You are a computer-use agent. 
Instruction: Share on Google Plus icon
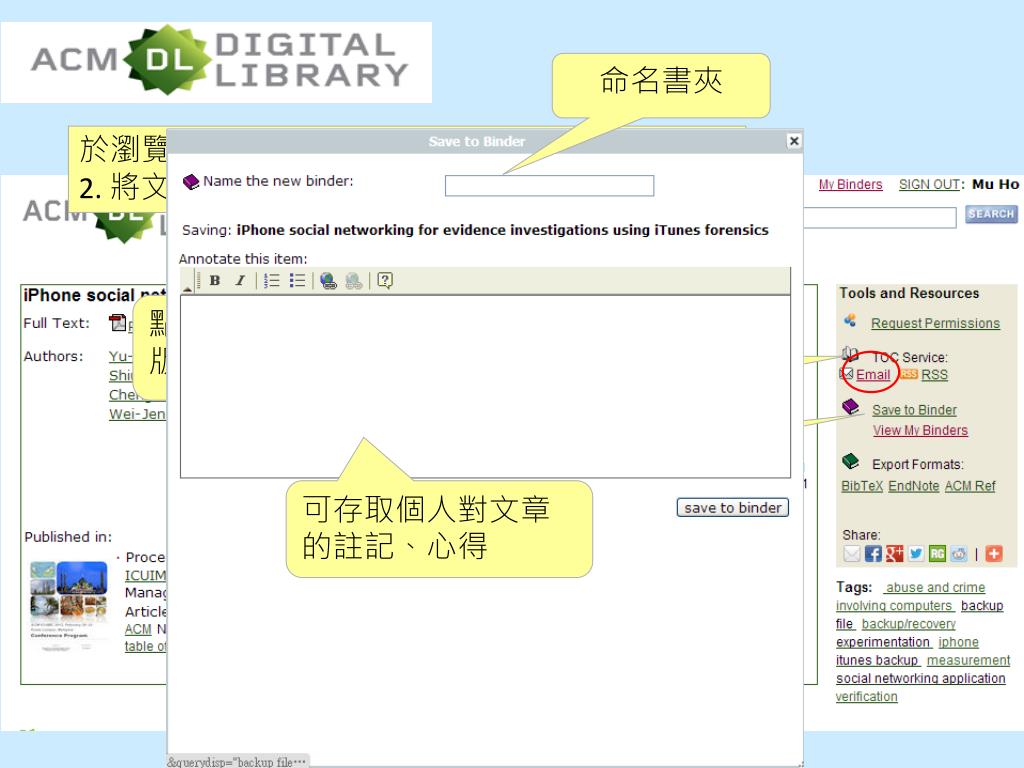[895, 554]
